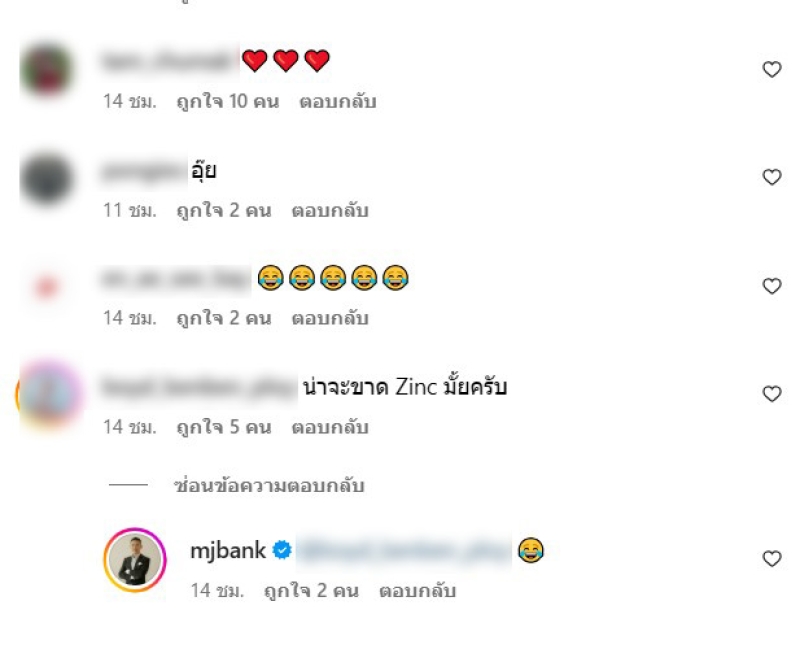View the 5 likes on Zinc comment
Image resolution: width=800 pixels, height=649 pixels.
pos(223,427)
